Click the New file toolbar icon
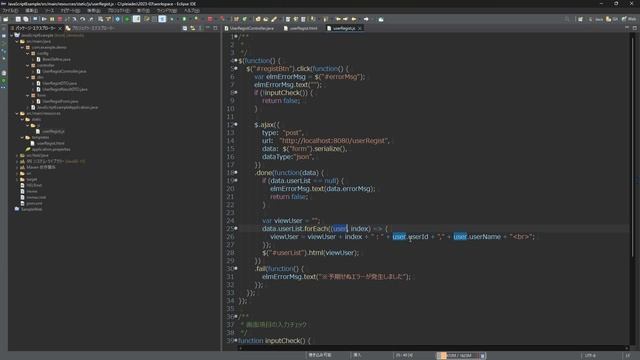This screenshot has height=360, width=640. pos(6,19)
